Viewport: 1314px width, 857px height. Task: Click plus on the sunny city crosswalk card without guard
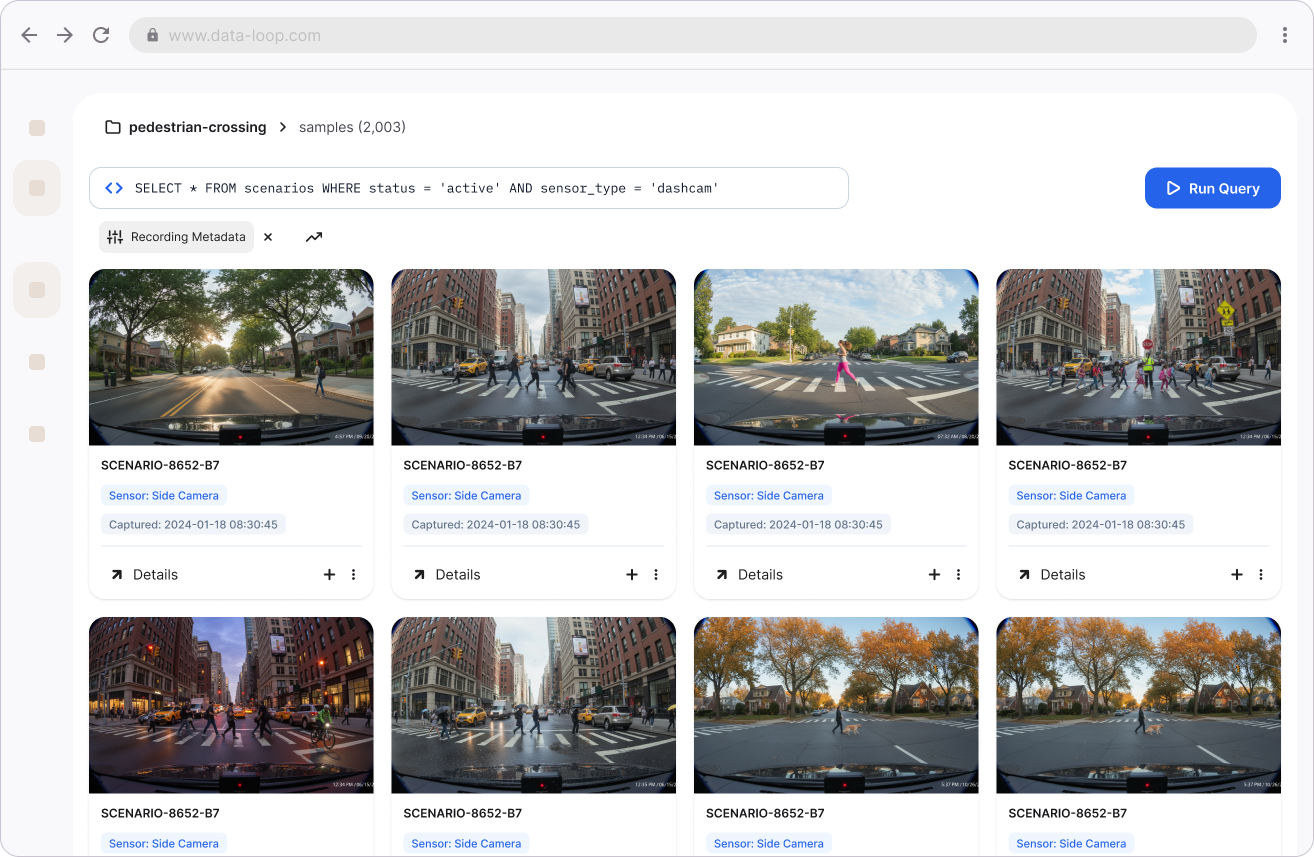coord(632,575)
